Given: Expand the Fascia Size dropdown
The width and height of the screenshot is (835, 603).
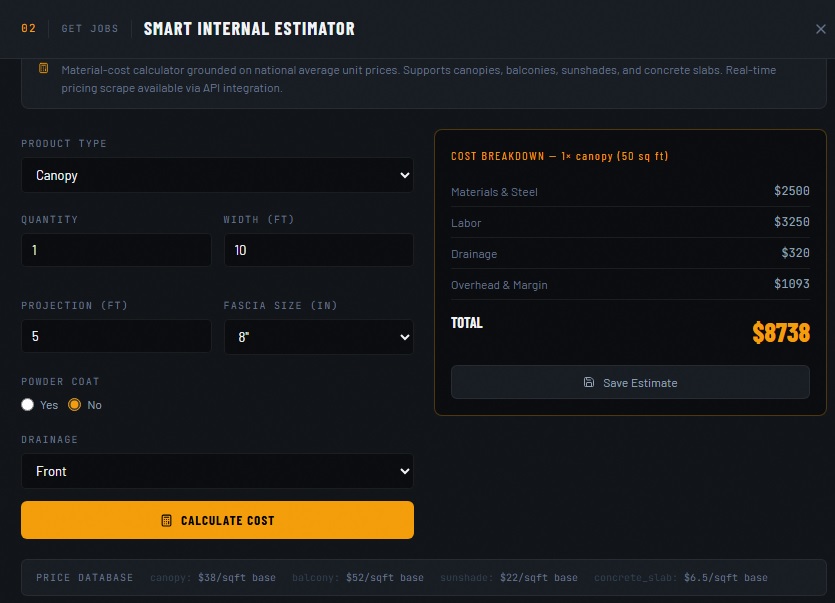Looking at the screenshot, I should click(318, 337).
